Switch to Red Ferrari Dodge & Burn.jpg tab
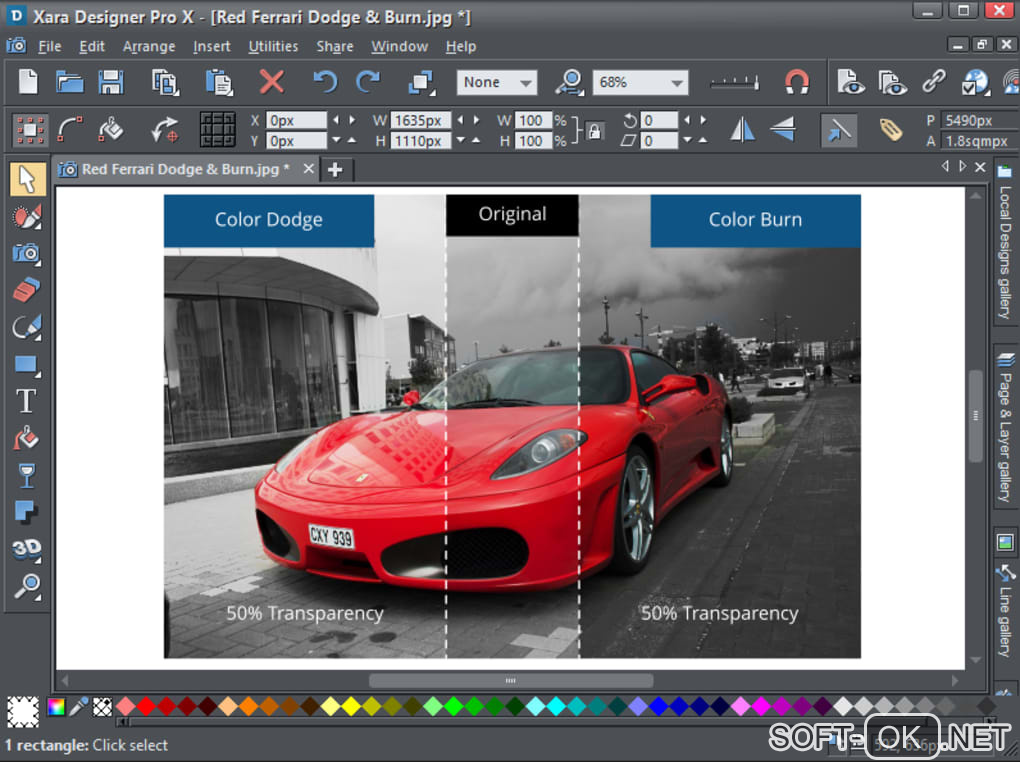Viewport: 1020px width, 762px height. (x=185, y=169)
